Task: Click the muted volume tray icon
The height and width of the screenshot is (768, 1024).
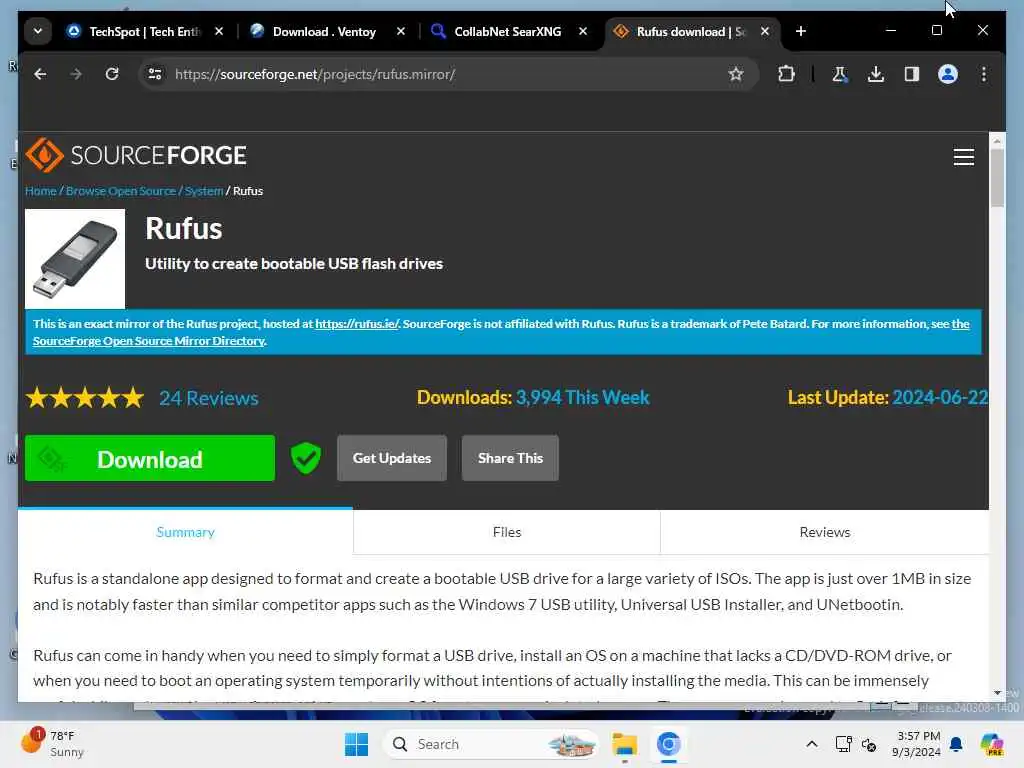Action: [x=869, y=744]
